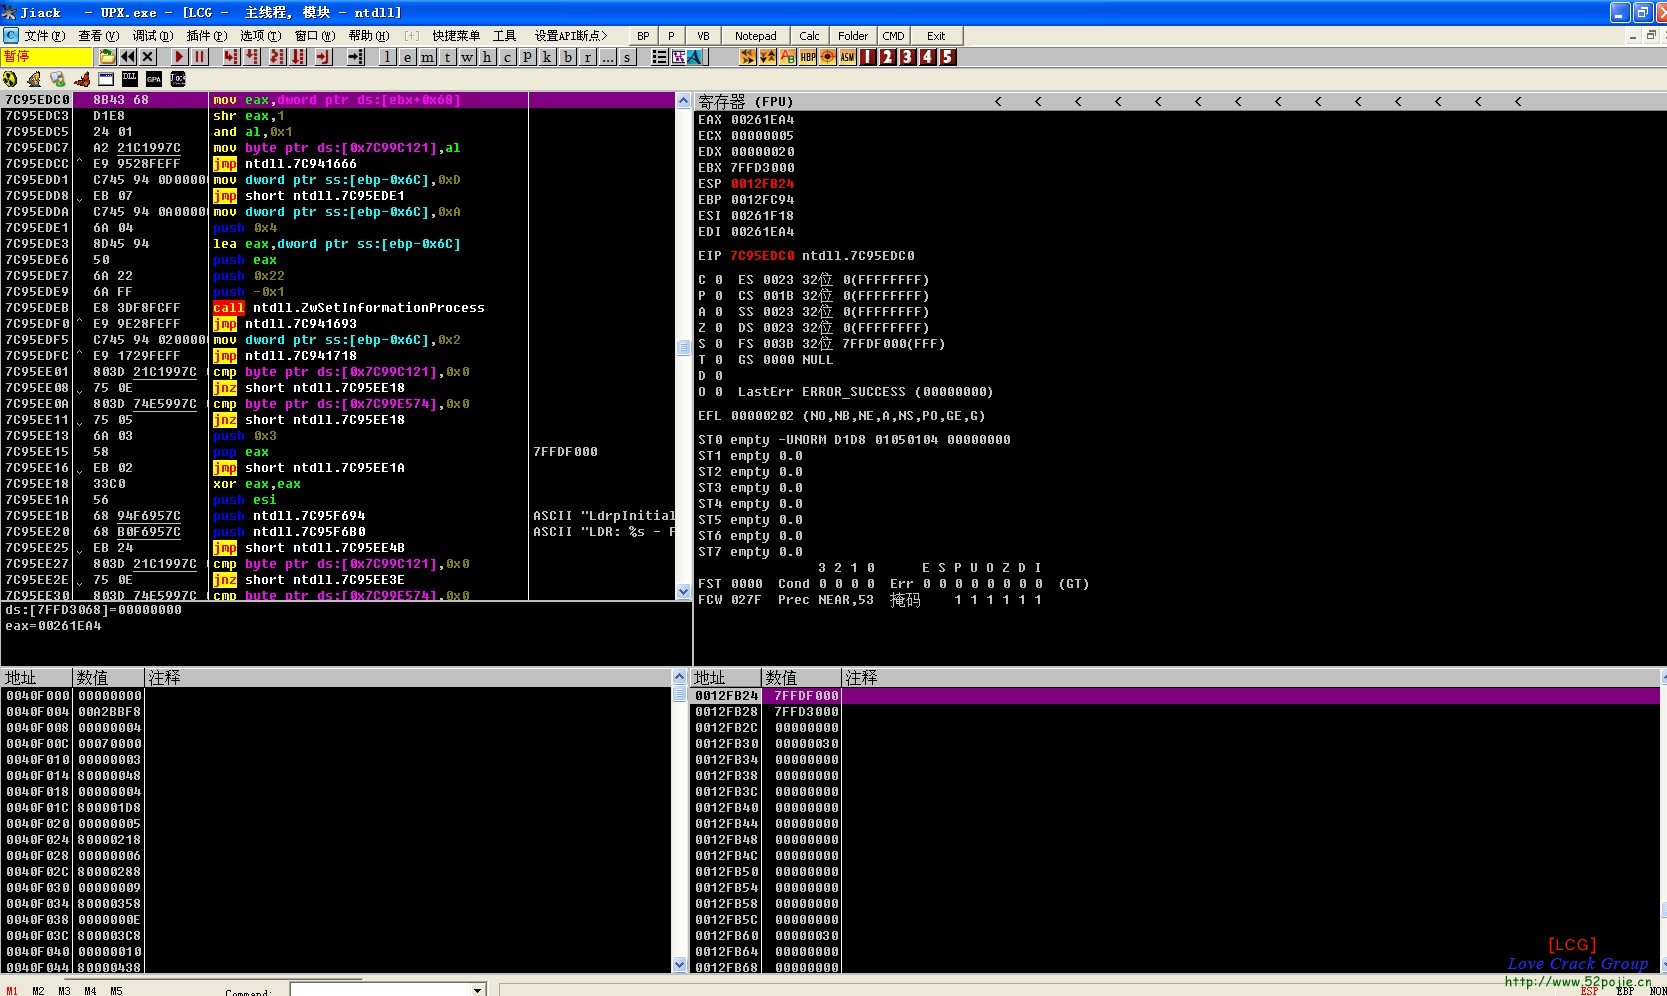Click the debugging options list icon
Screen dimensions: 1667x996
click(660, 57)
